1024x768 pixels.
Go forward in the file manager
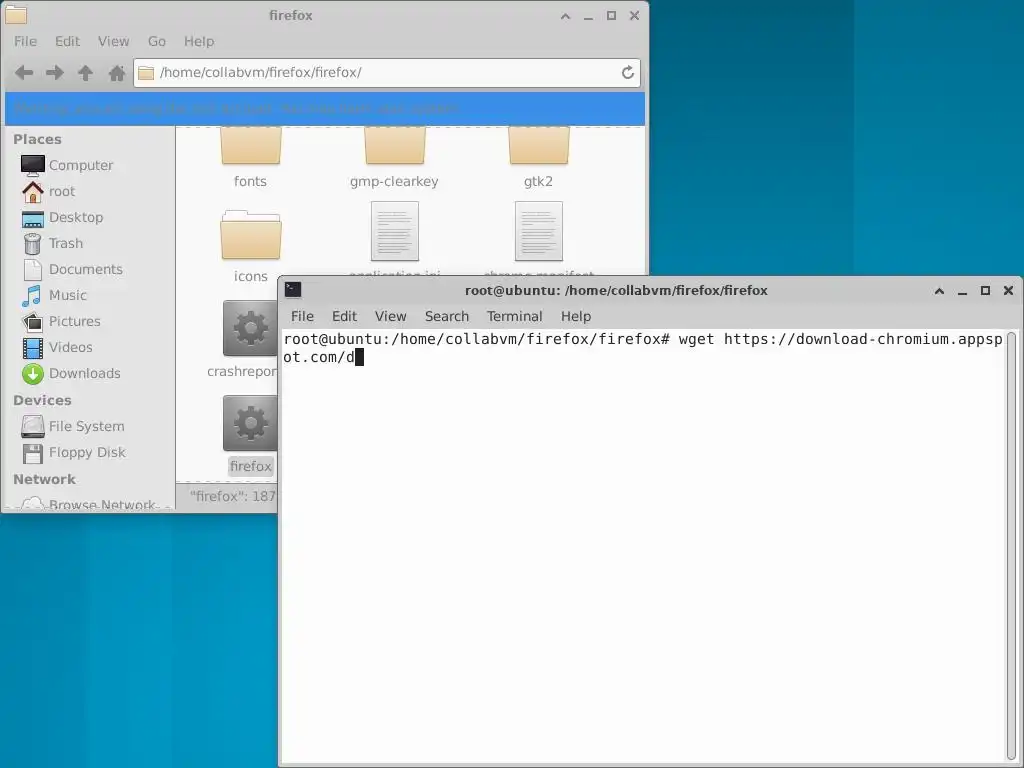[55, 72]
